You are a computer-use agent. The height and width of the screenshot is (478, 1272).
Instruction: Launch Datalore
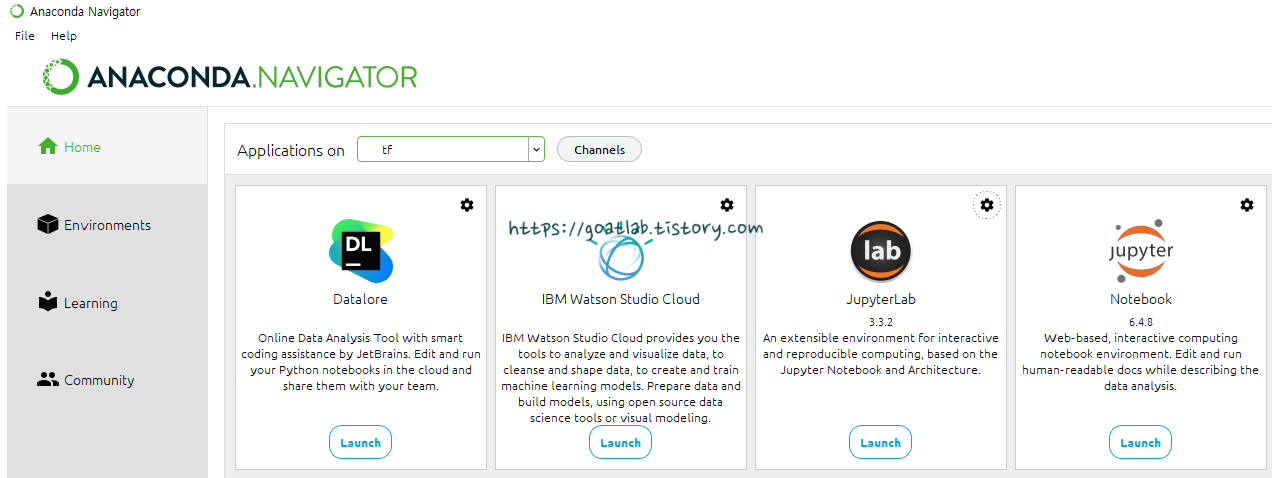click(x=361, y=442)
